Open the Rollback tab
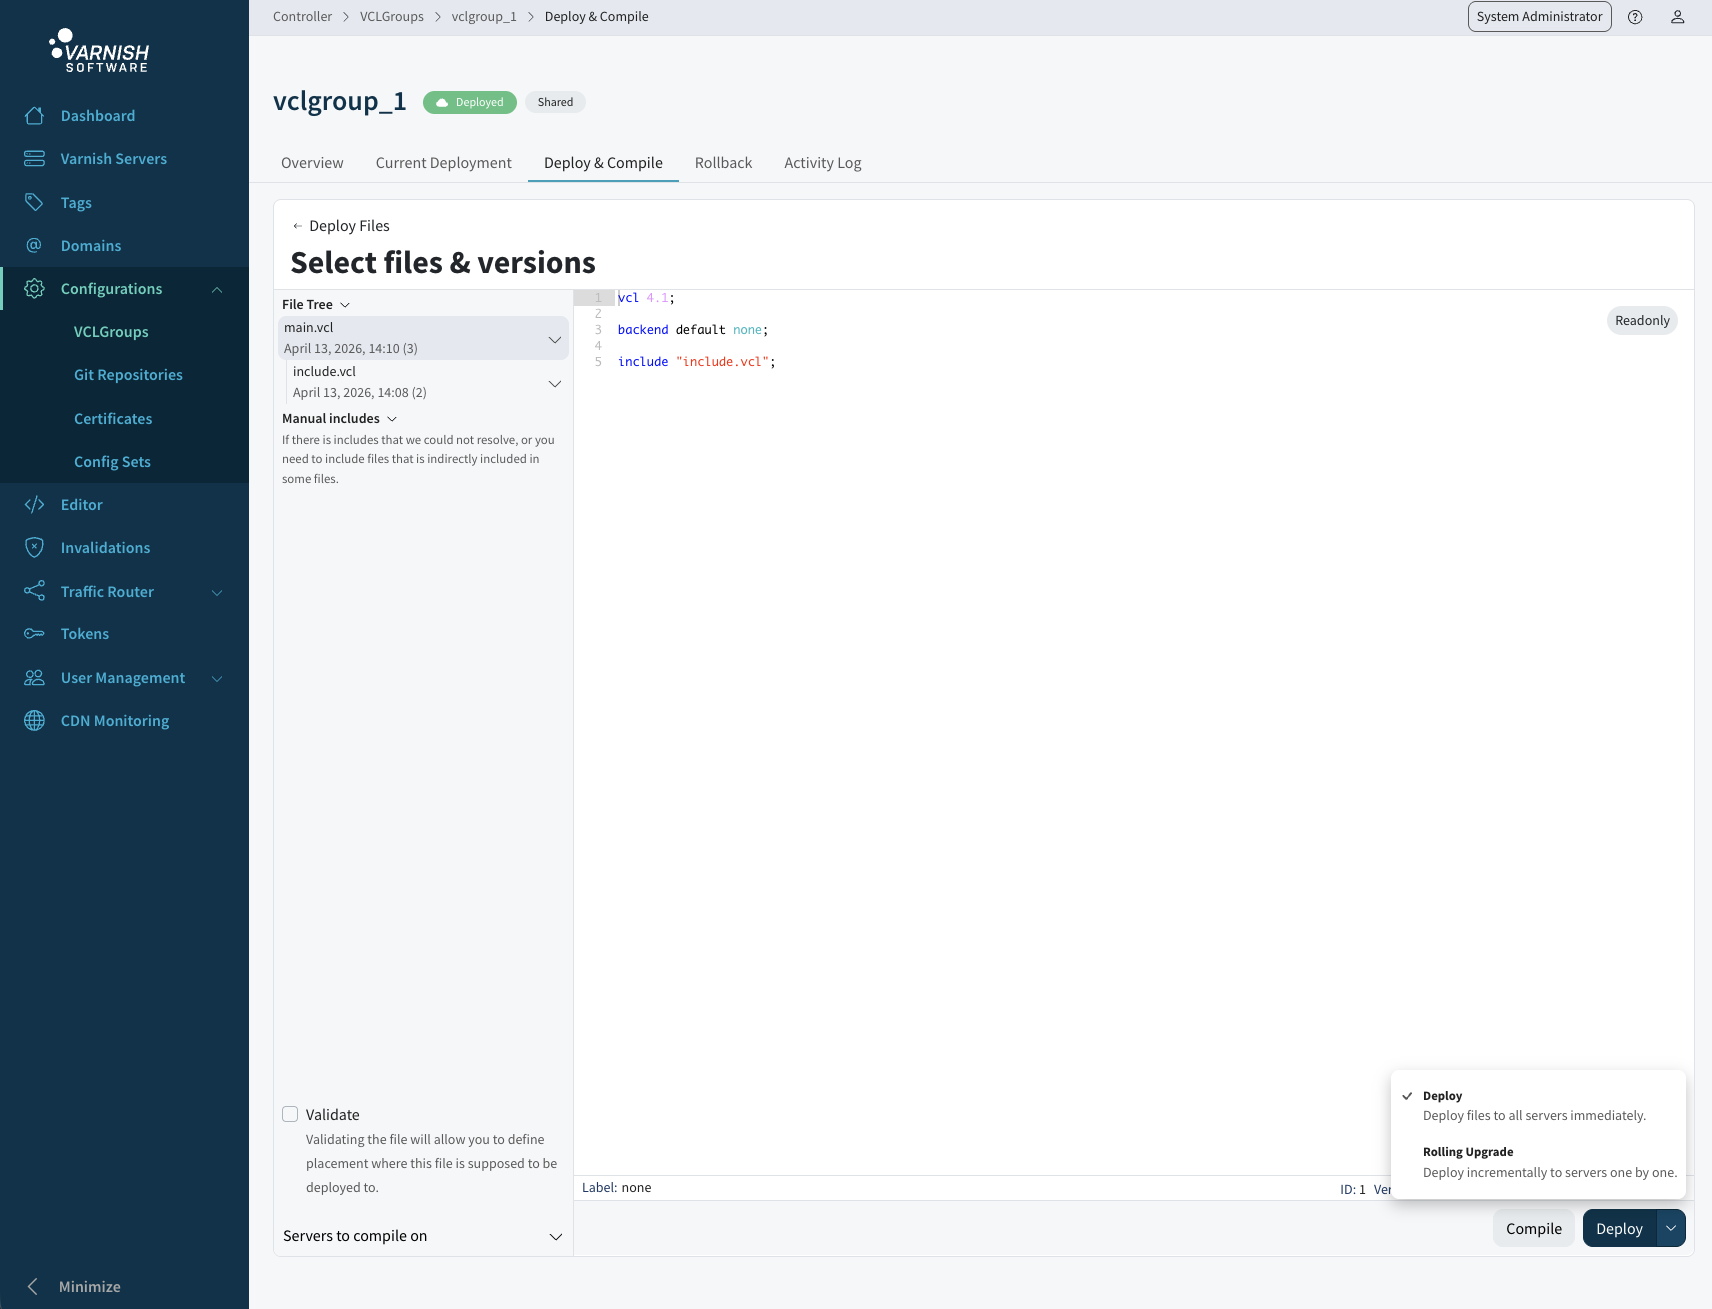The height and width of the screenshot is (1309, 1712). click(723, 162)
